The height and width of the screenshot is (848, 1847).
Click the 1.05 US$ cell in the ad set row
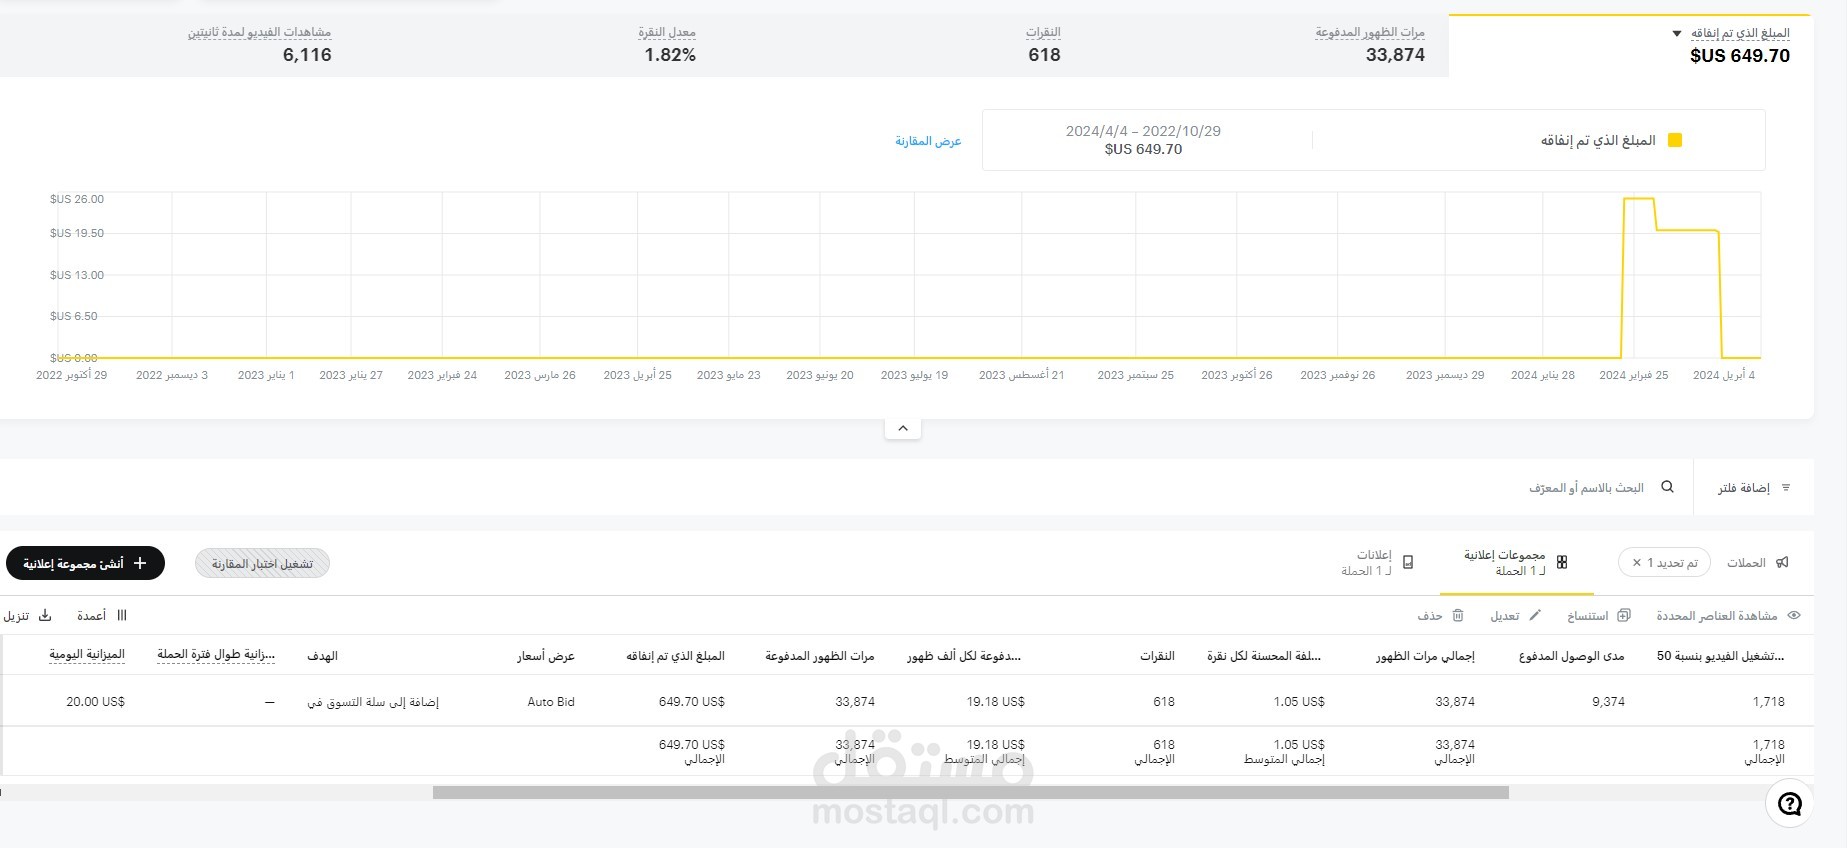click(1299, 702)
